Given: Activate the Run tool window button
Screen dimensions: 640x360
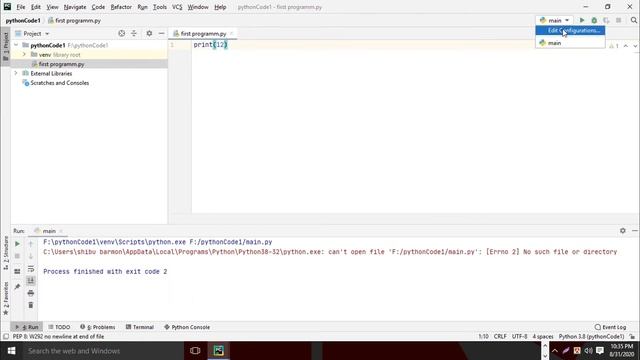Looking at the screenshot, I should [x=27, y=327].
